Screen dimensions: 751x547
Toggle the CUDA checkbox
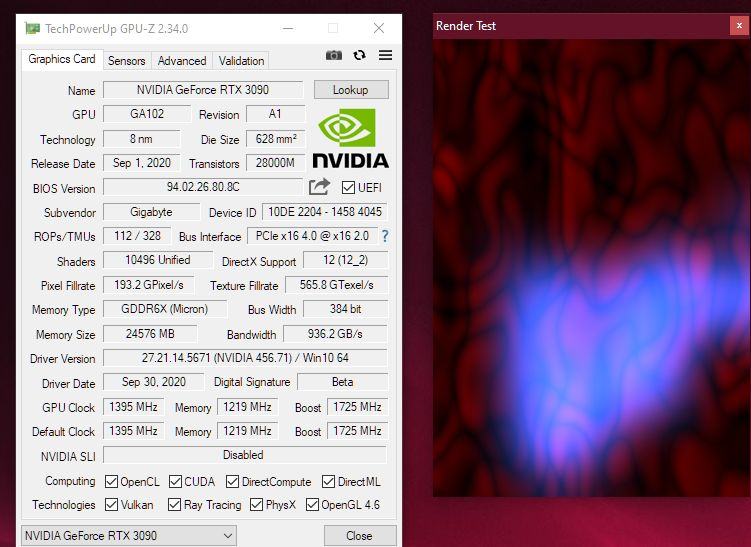pyautogui.click(x=175, y=481)
